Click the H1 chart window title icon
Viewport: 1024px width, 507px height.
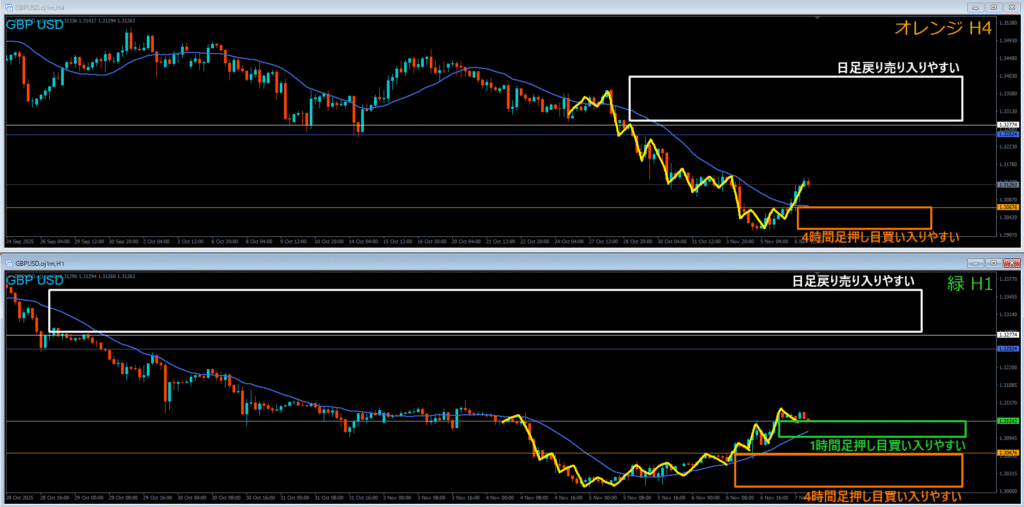[x=8, y=262]
